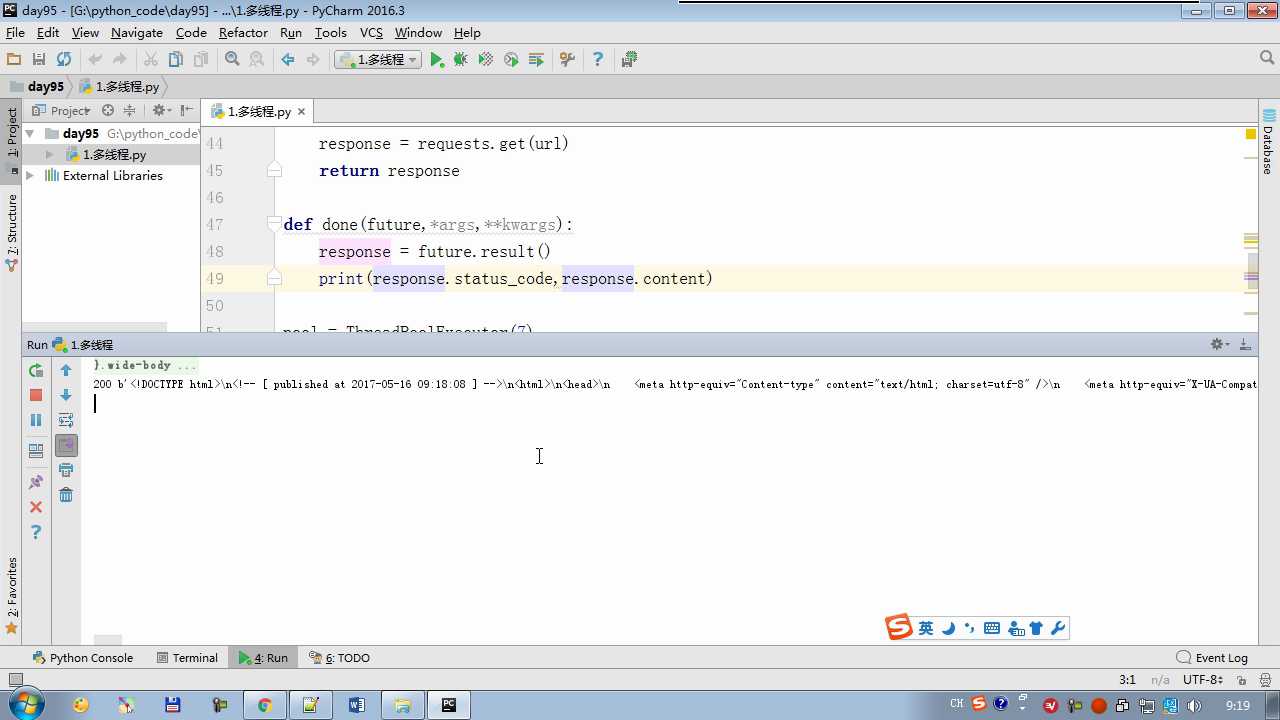Rerun the program in the Run panel
This screenshot has height=720, width=1280.
(36, 371)
